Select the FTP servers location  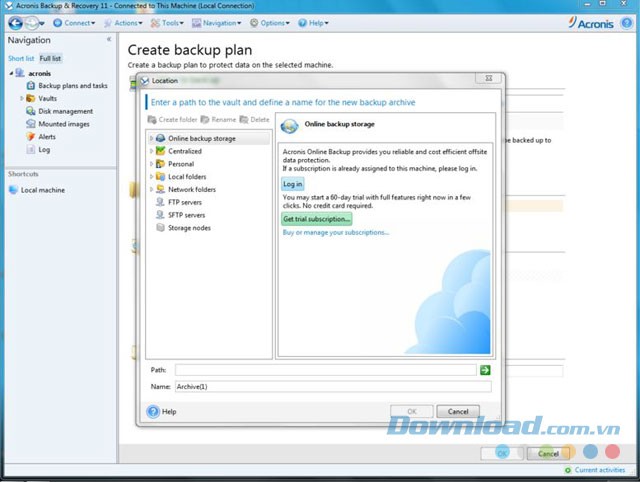(186, 201)
